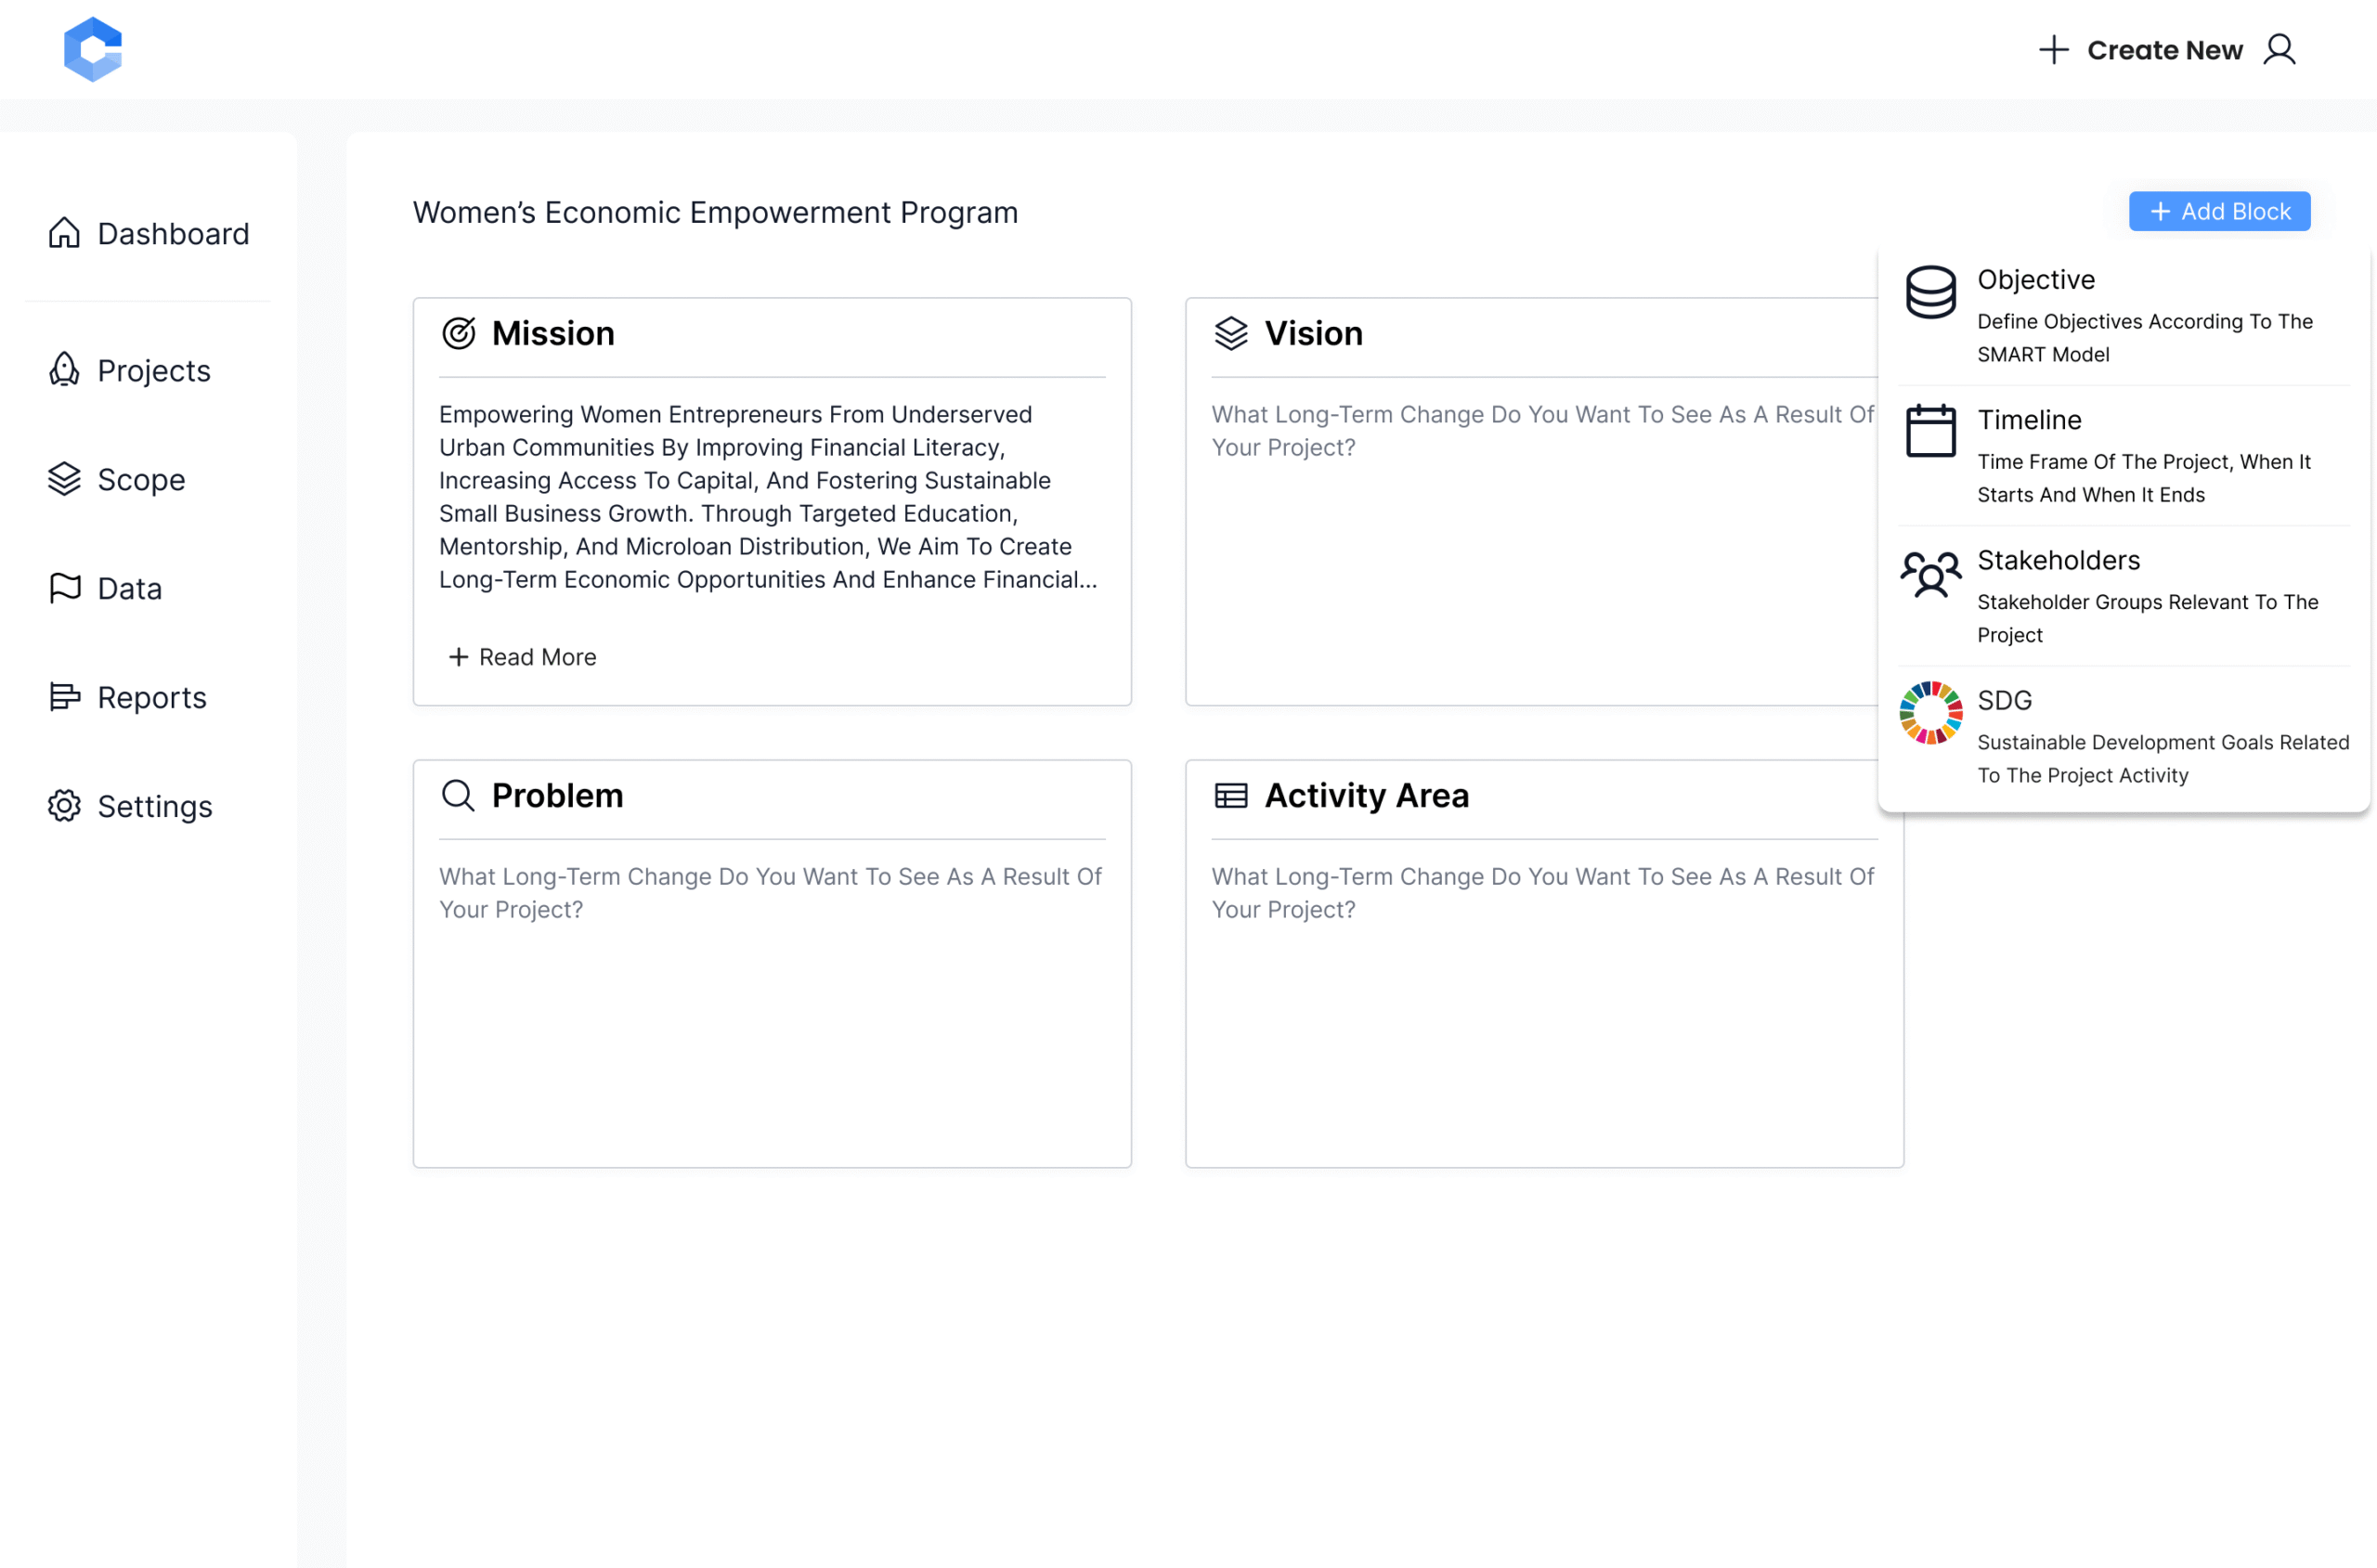Open Settings in the sidebar

[130, 806]
